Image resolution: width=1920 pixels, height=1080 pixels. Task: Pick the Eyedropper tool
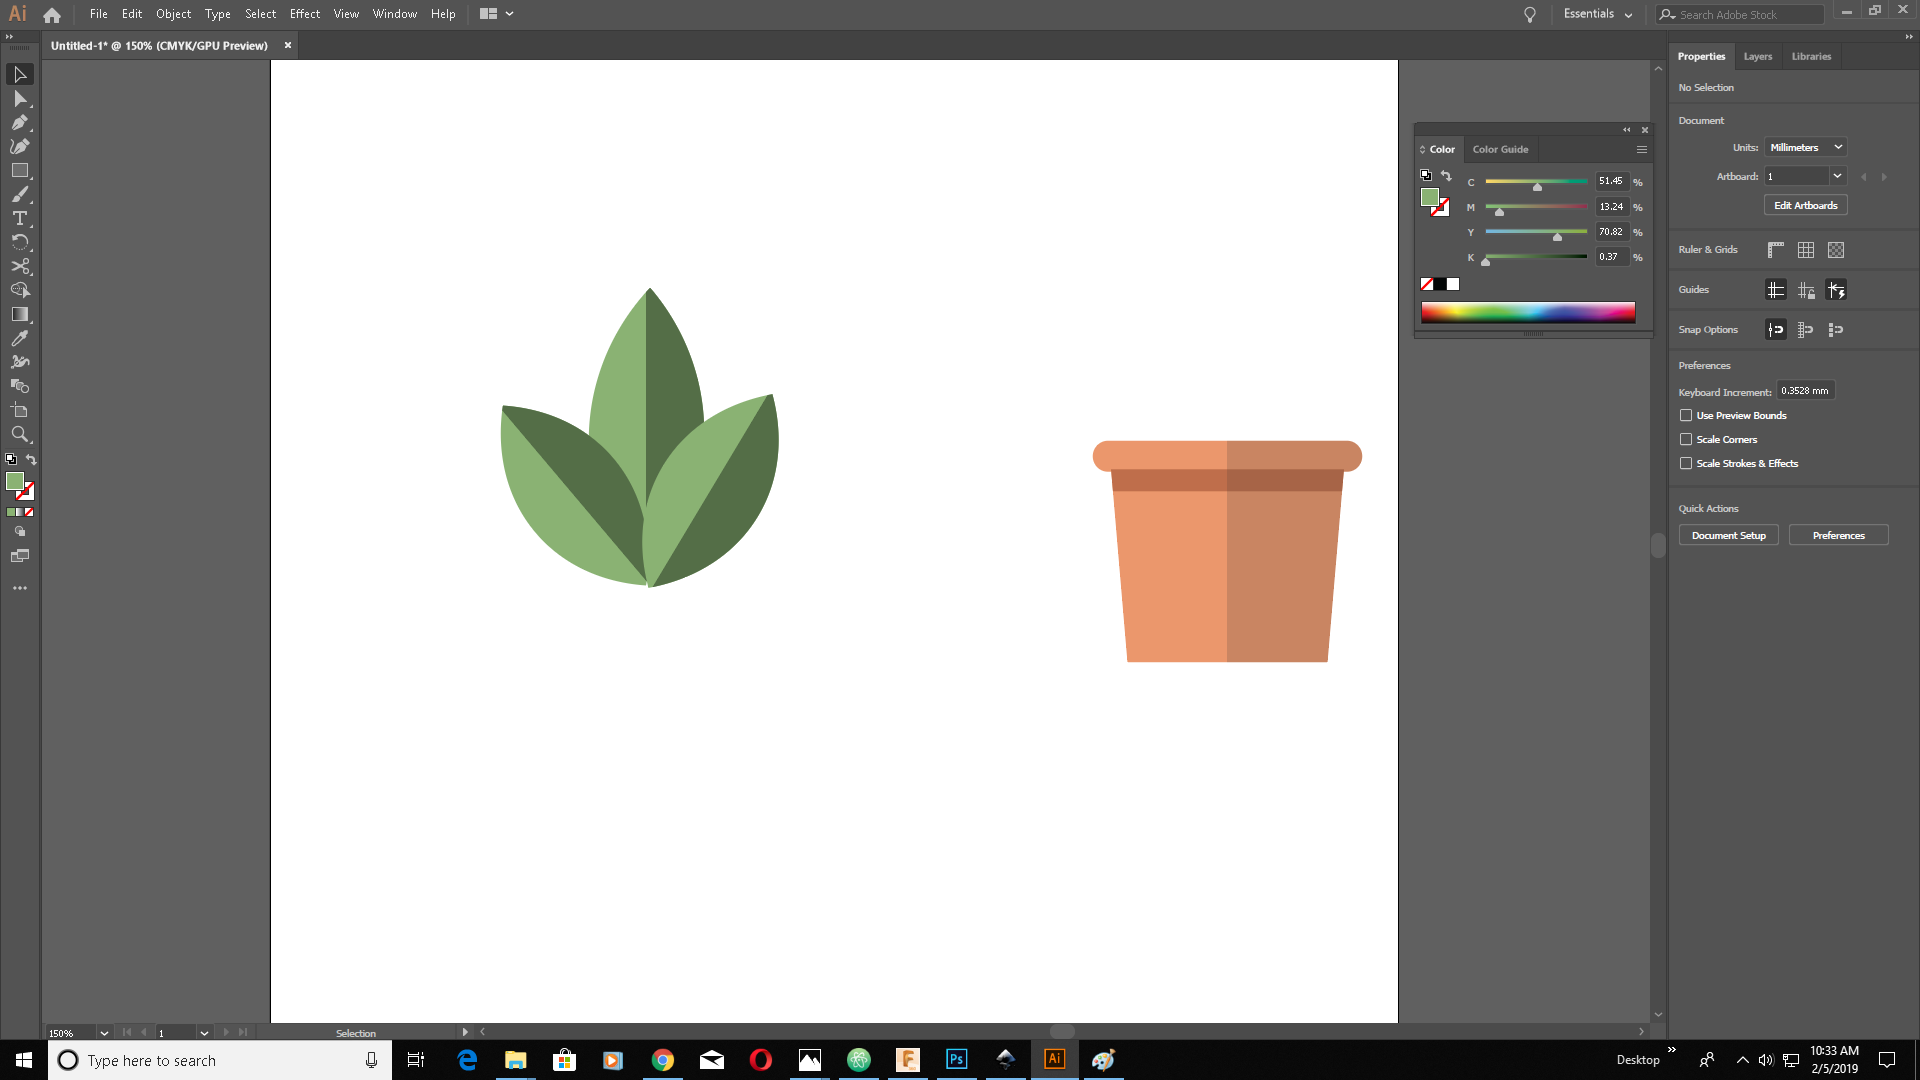pos(19,339)
